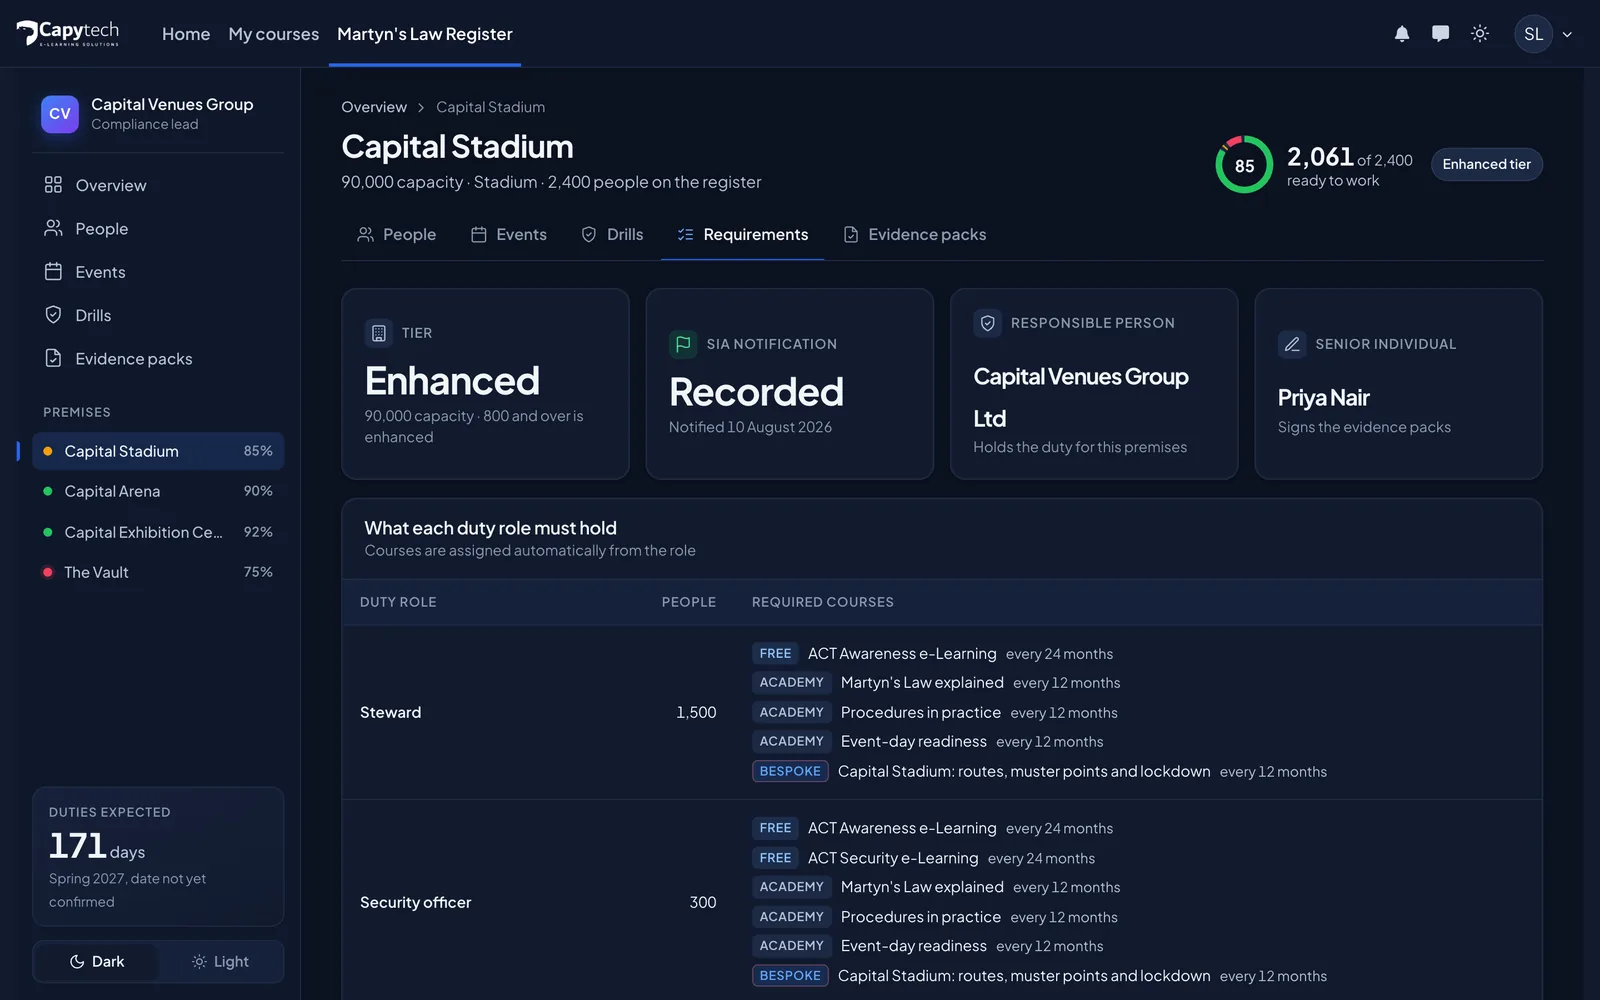Open My courses in top navigation
The height and width of the screenshot is (1000, 1600).
(x=274, y=34)
